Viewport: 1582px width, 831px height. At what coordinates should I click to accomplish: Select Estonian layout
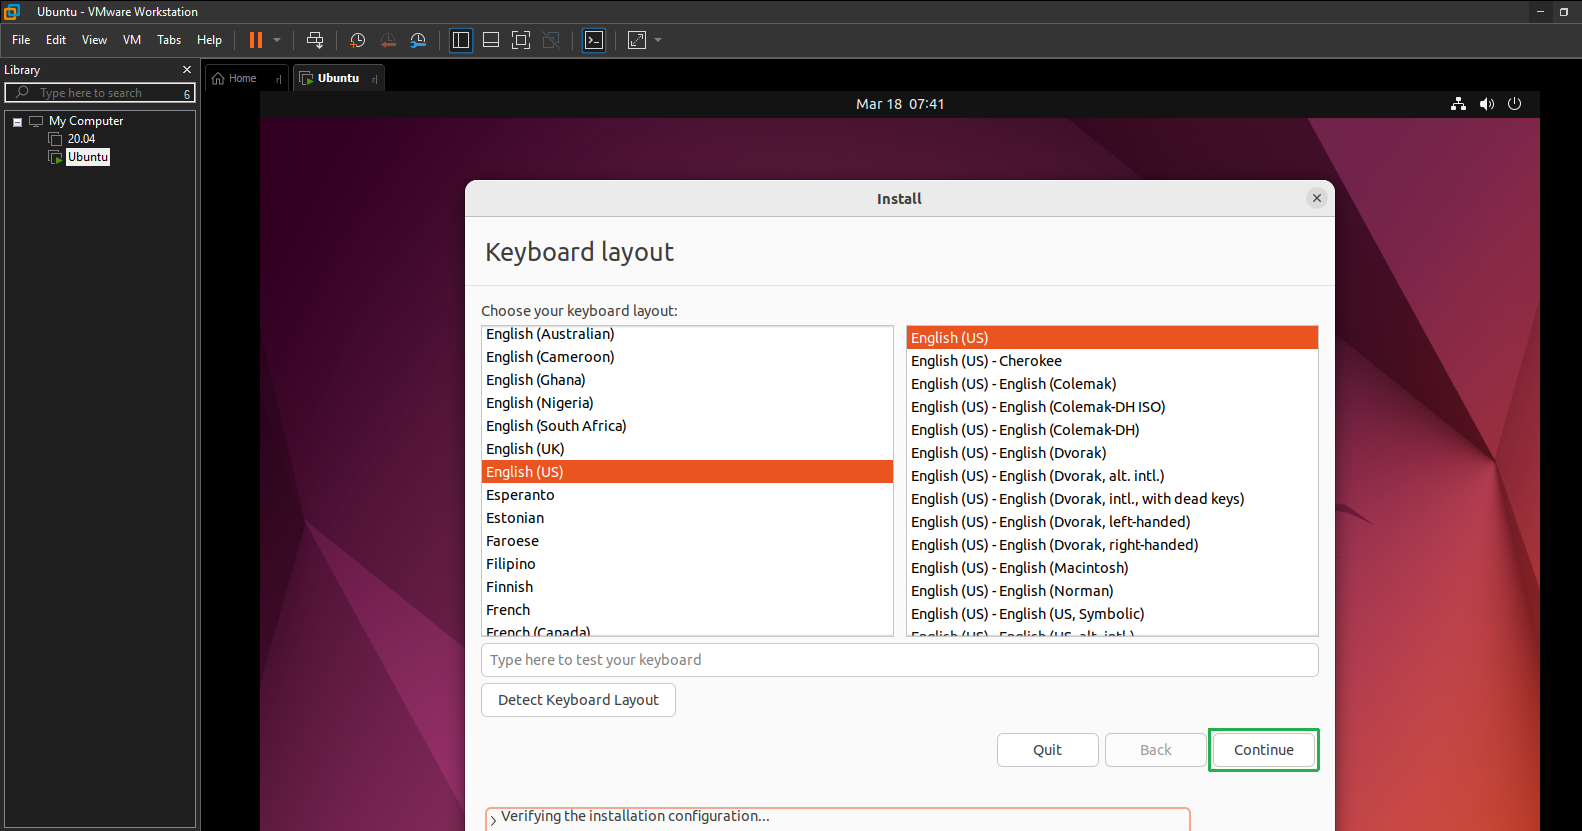687,518
